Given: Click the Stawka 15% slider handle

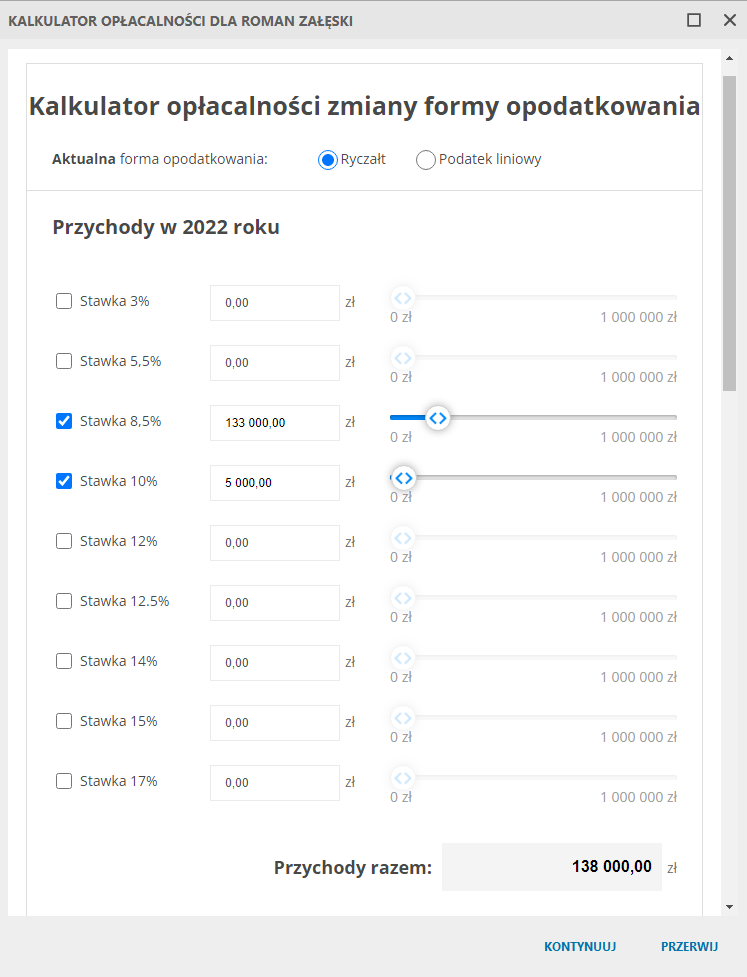Looking at the screenshot, I should [x=402, y=718].
